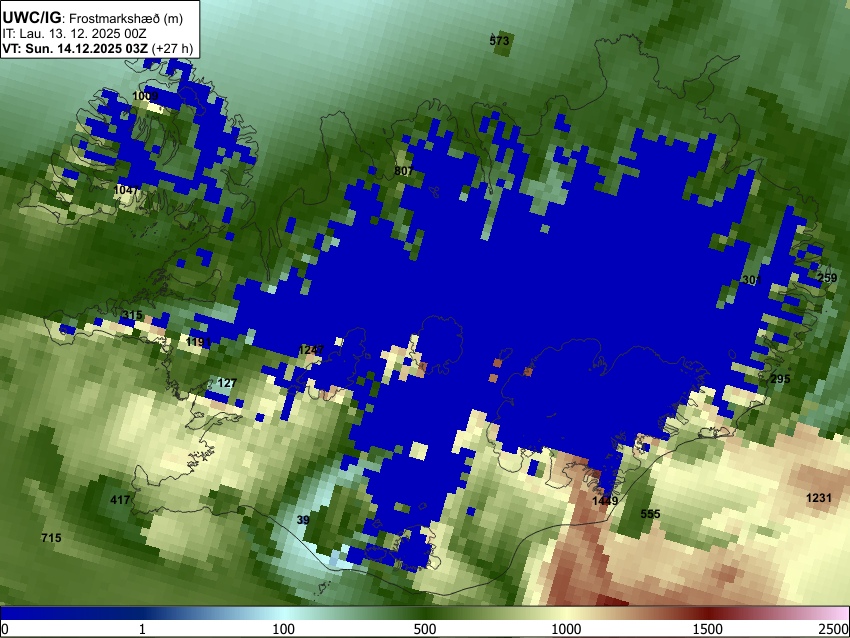Click the 1247 map value
850x638 pixels.
point(311,350)
